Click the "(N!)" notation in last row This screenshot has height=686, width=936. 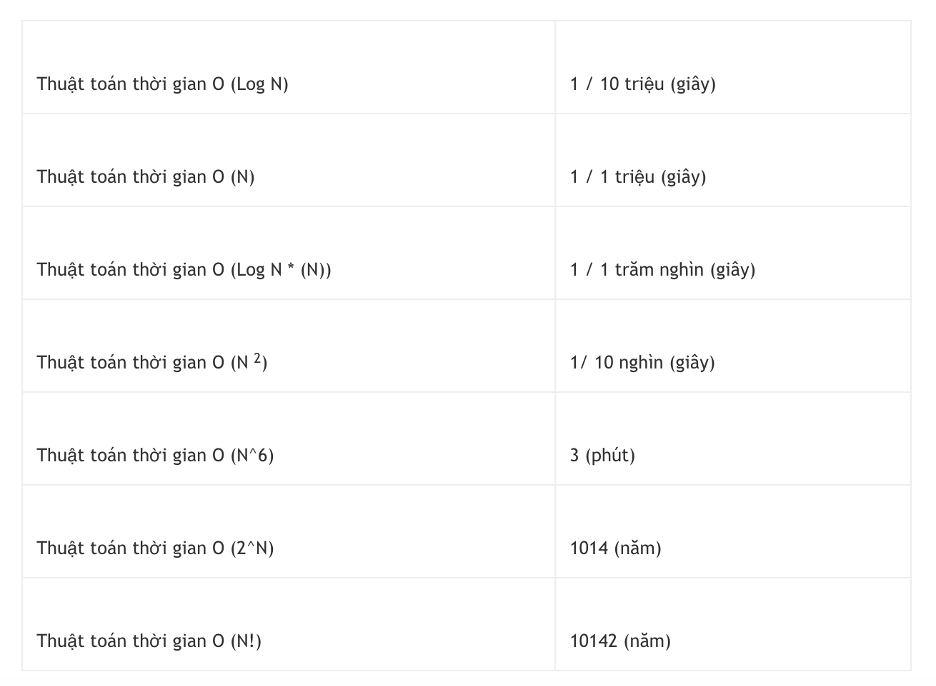click(x=246, y=641)
